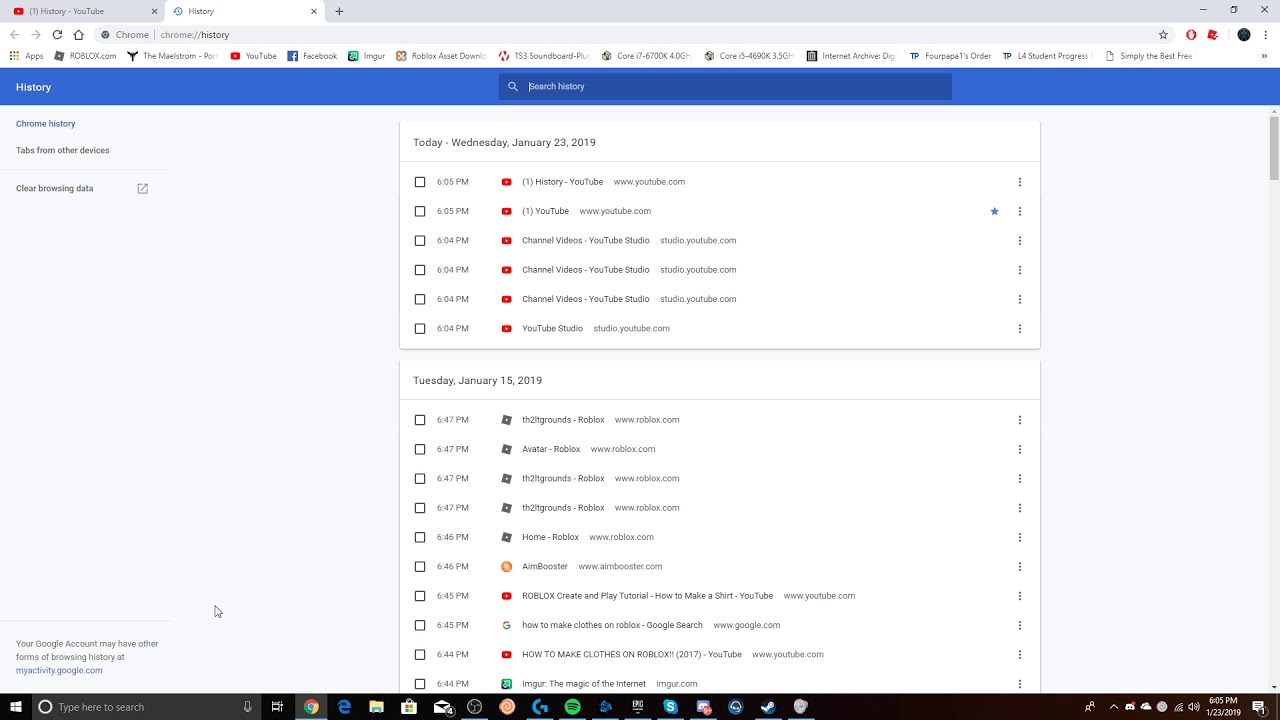
Task: Open YouTube Studio history entry
Action: tap(552, 328)
